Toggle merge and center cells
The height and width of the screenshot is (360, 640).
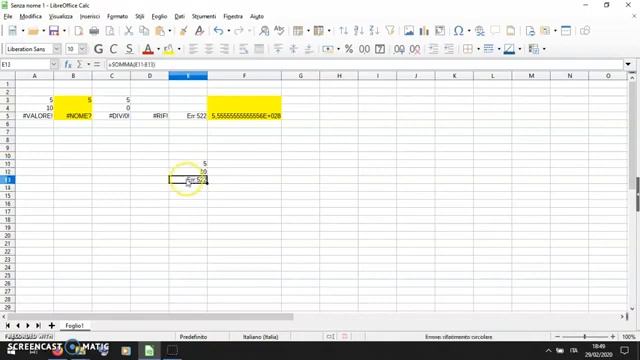click(259, 49)
